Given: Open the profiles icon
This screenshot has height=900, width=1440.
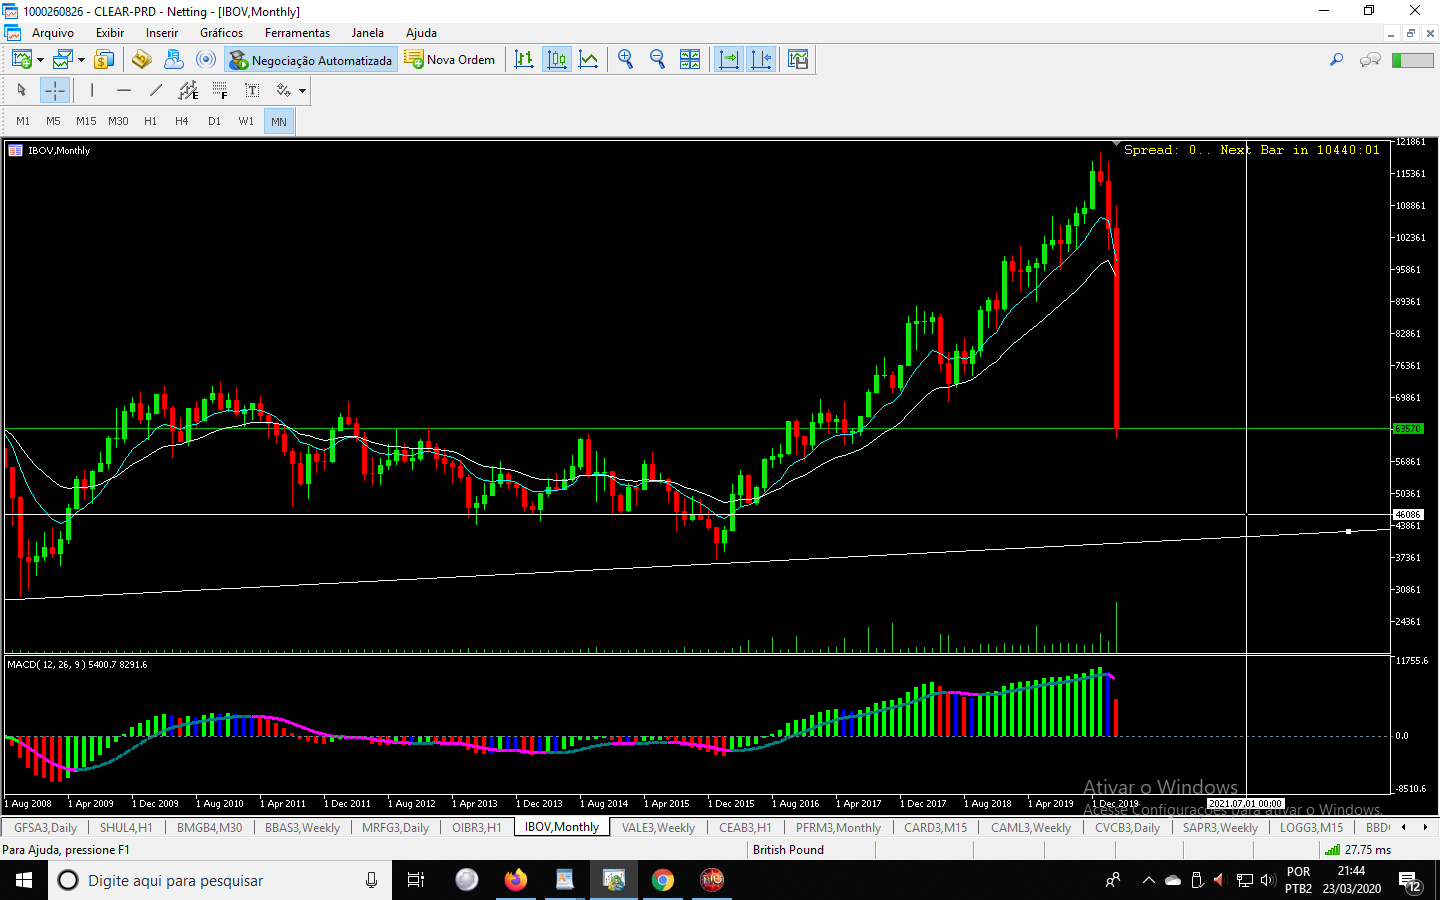Looking at the screenshot, I should [x=63, y=60].
